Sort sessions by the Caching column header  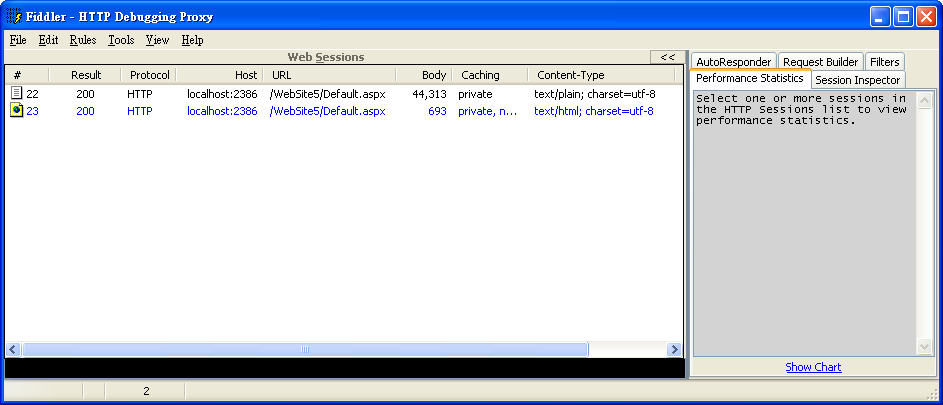(490, 75)
